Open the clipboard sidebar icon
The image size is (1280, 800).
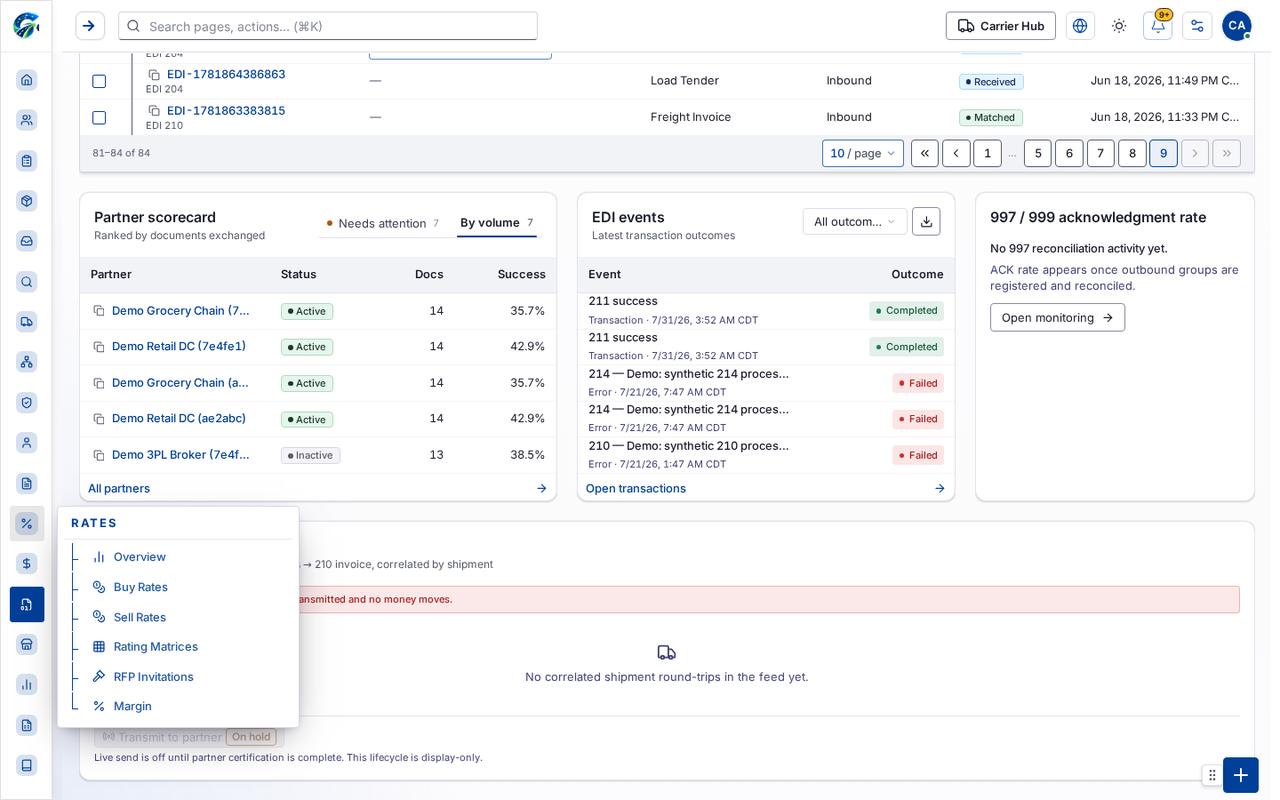[x=27, y=160]
